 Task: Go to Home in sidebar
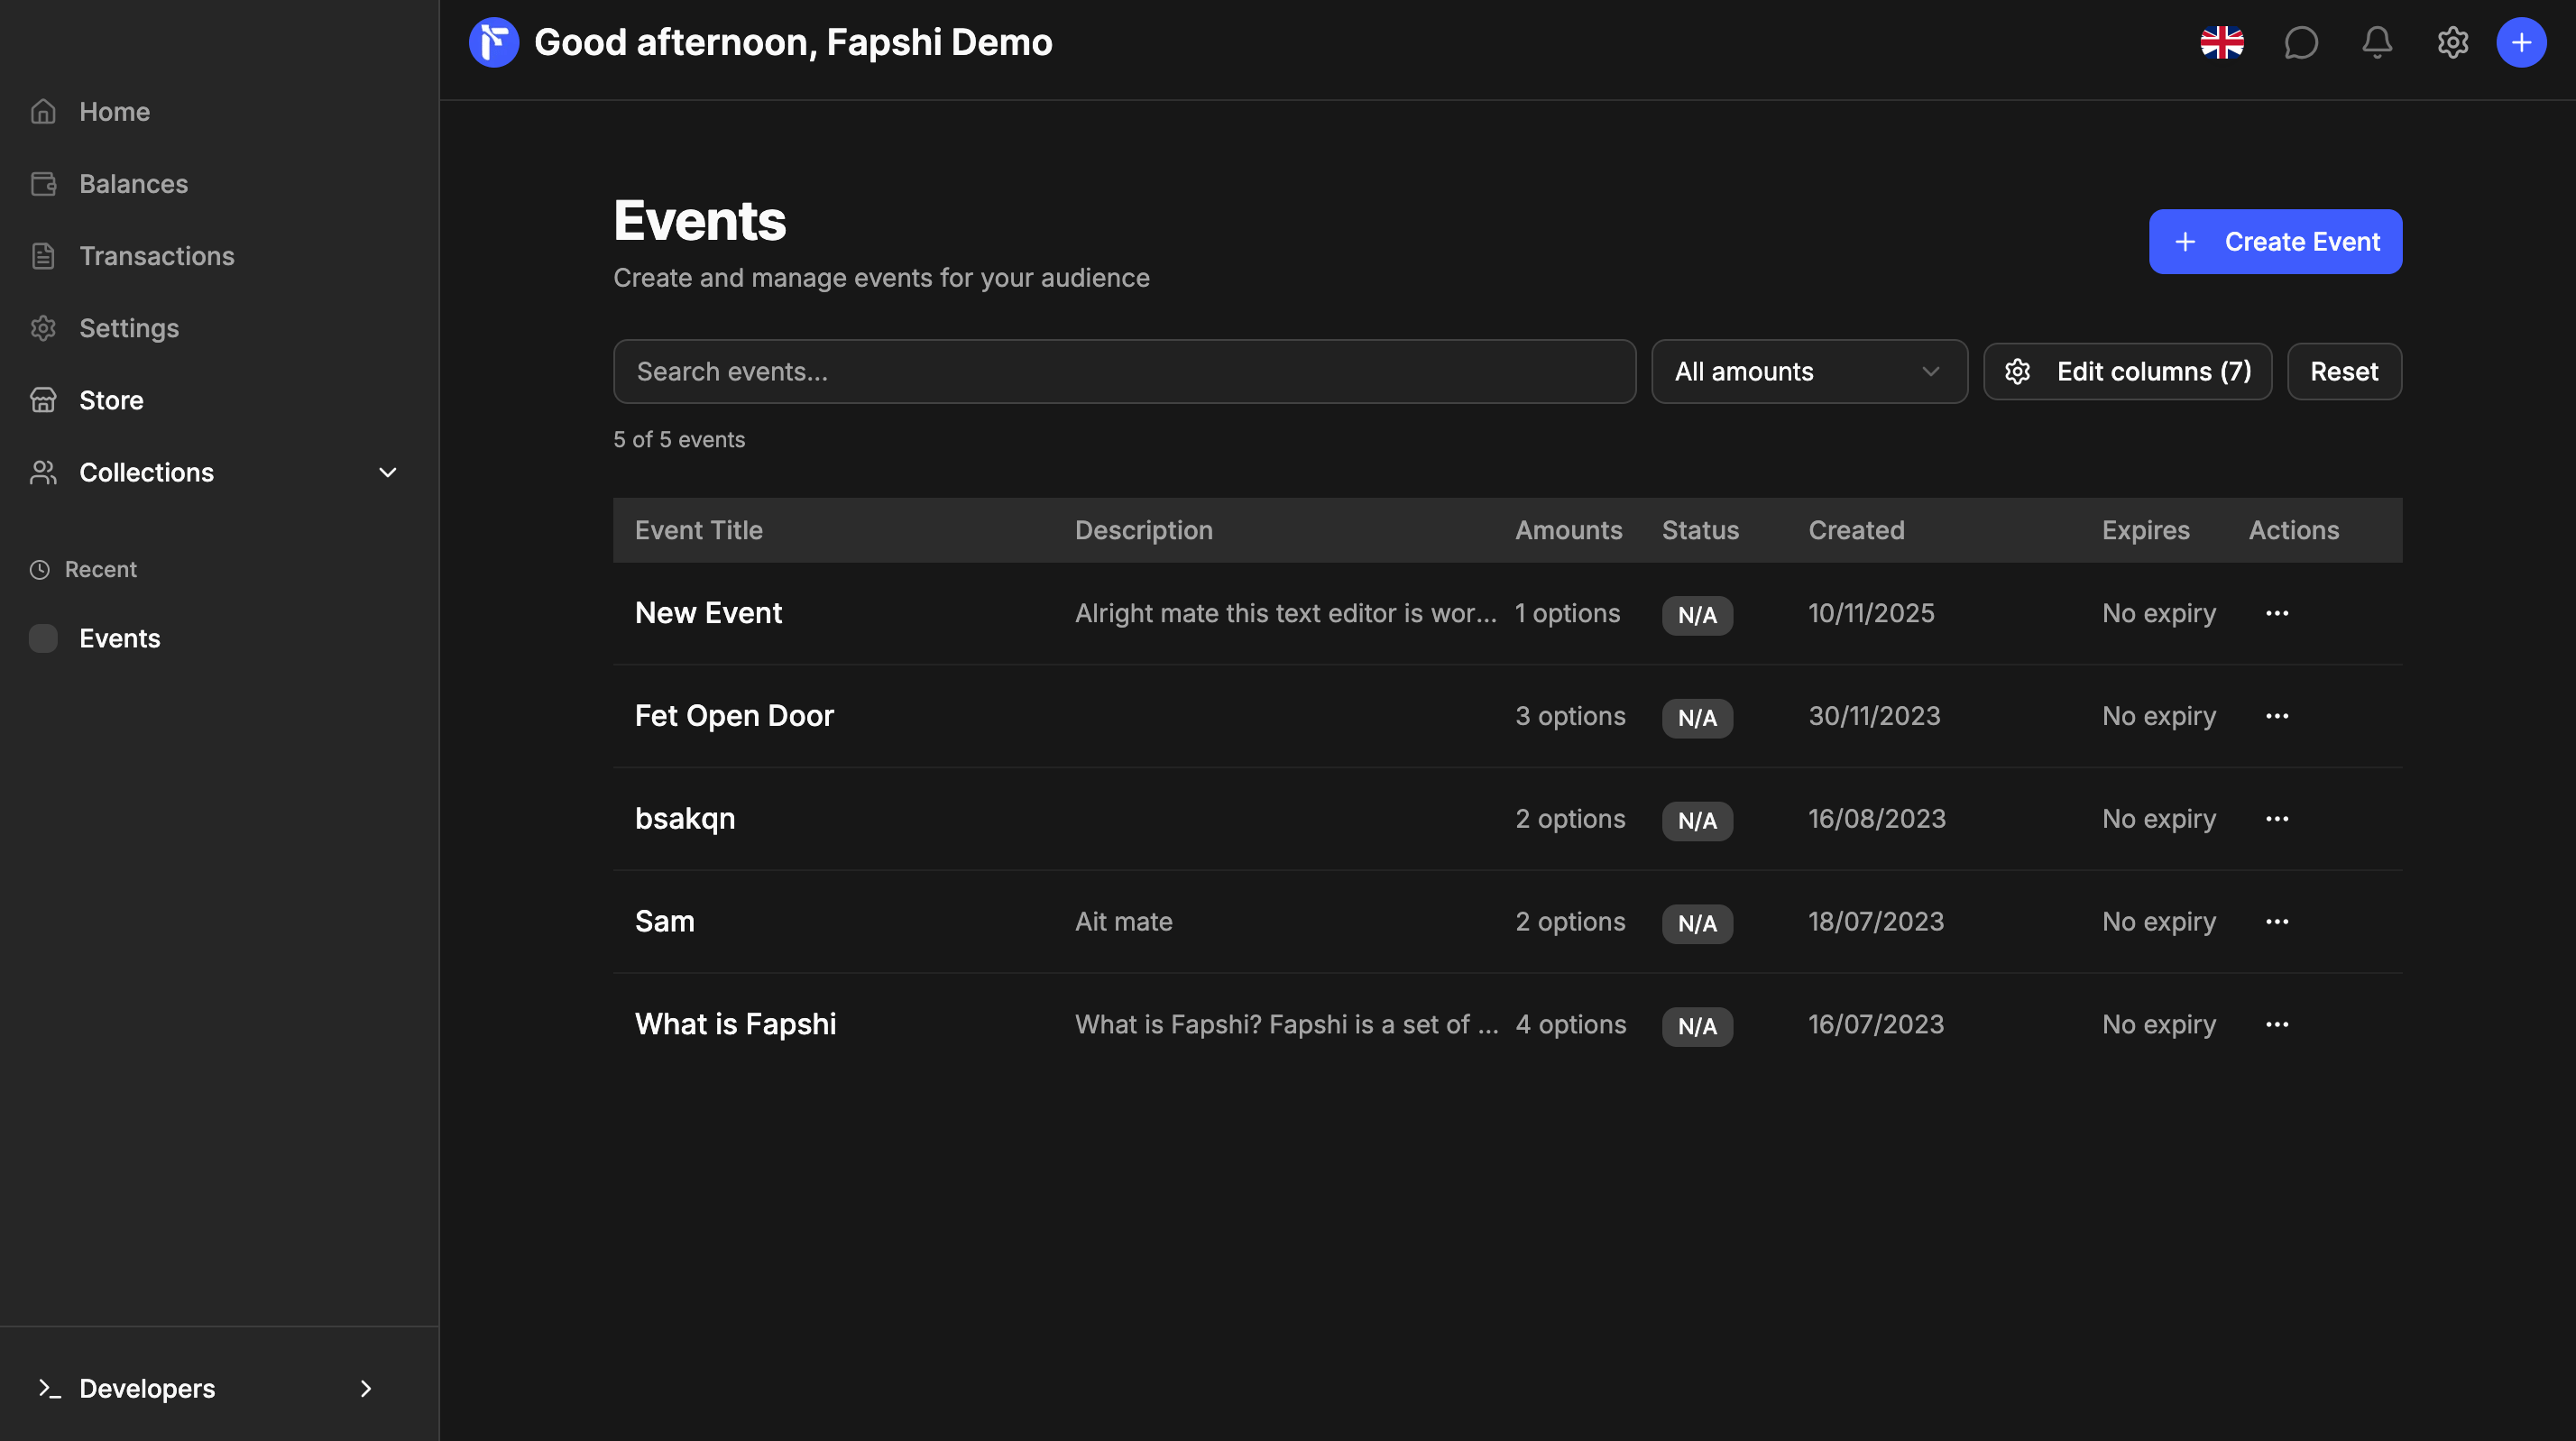pyautogui.click(x=114, y=111)
